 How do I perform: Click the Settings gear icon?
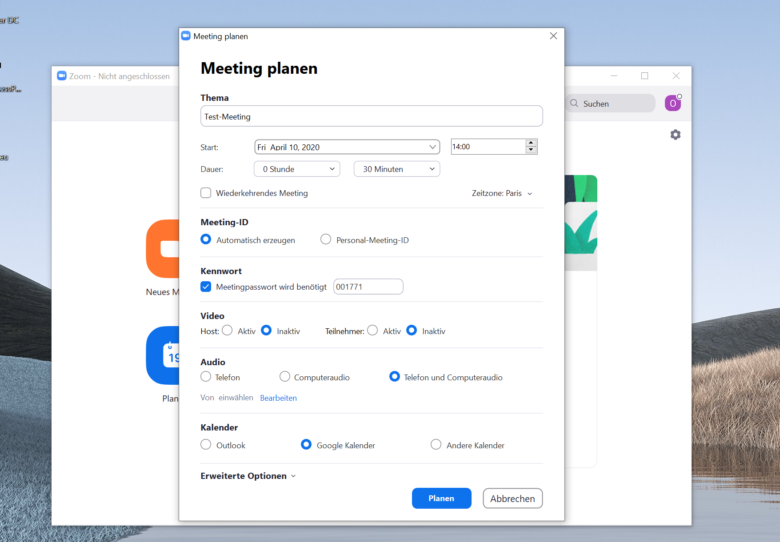coord(675,134)
